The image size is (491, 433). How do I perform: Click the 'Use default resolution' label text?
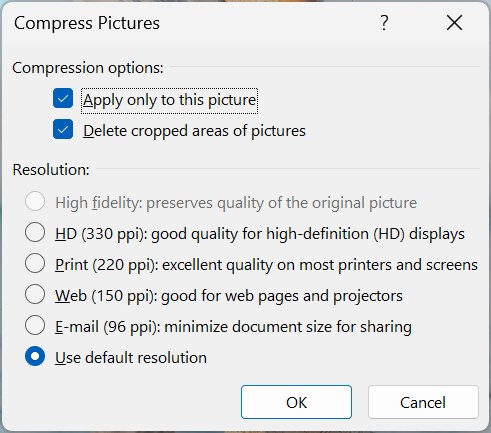point(131,358)
